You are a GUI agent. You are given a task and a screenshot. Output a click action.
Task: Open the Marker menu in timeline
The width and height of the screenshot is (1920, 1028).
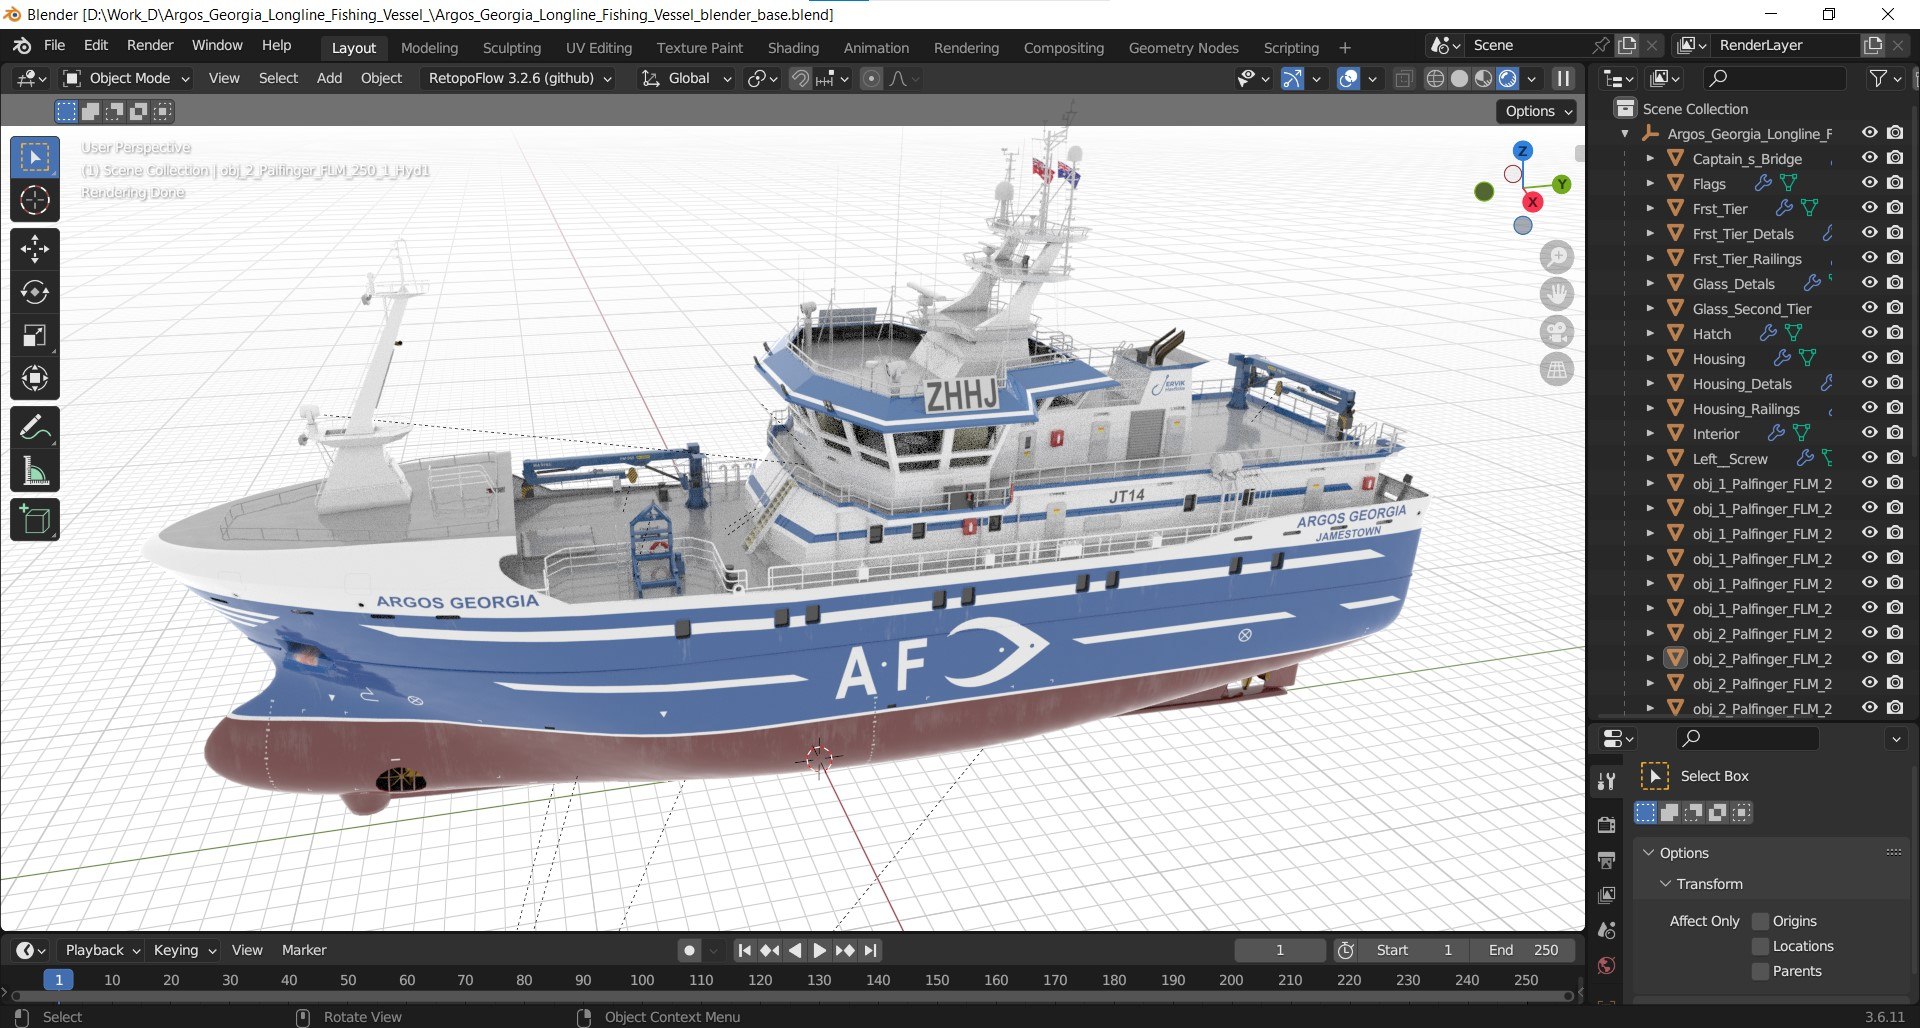304,950
